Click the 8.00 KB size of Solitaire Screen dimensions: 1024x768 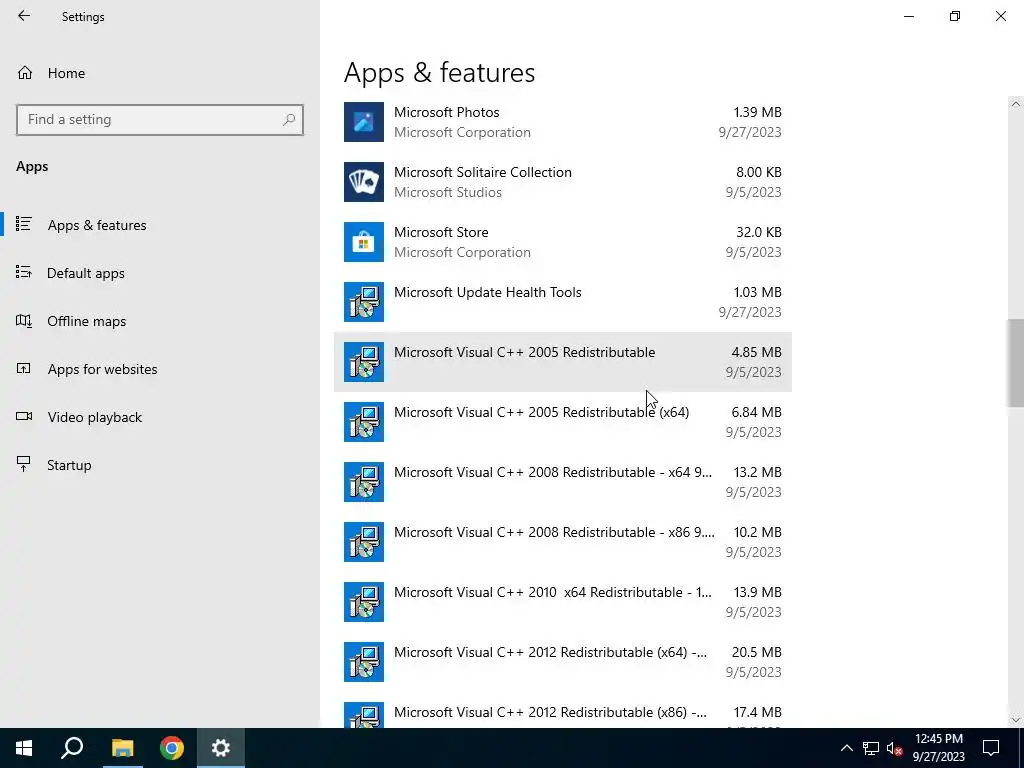758,172
